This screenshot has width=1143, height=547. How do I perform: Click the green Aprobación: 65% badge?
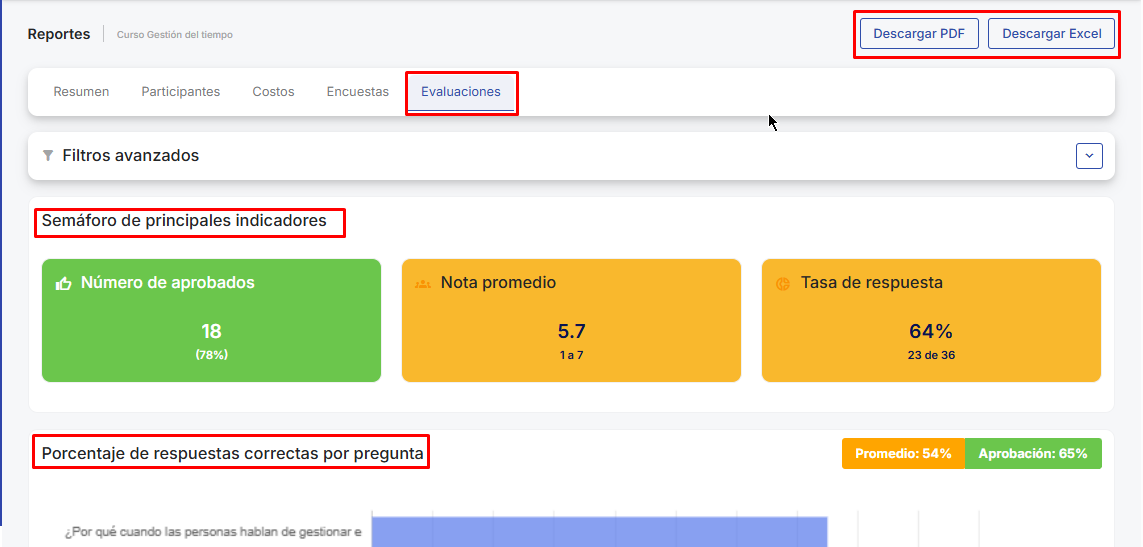click(x=1032, y=454)
